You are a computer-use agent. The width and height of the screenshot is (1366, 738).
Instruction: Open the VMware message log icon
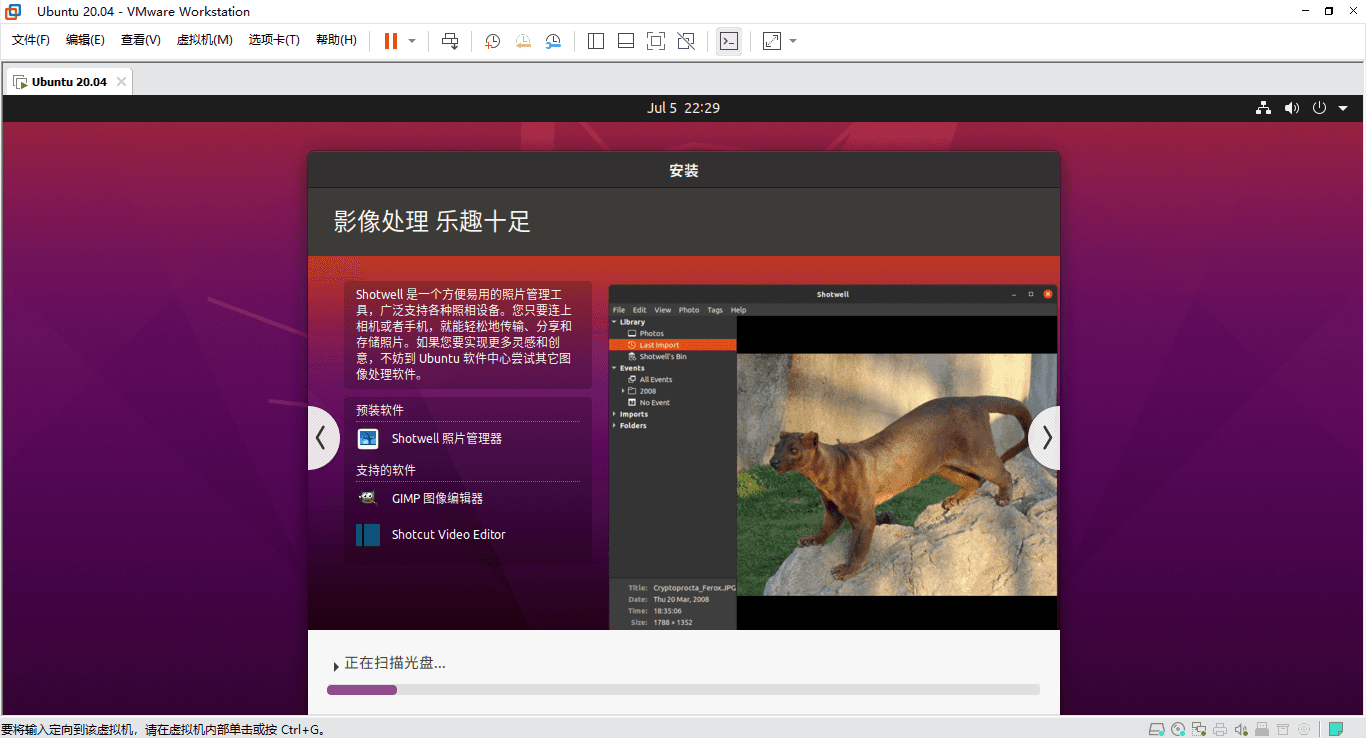(1336, 729)
